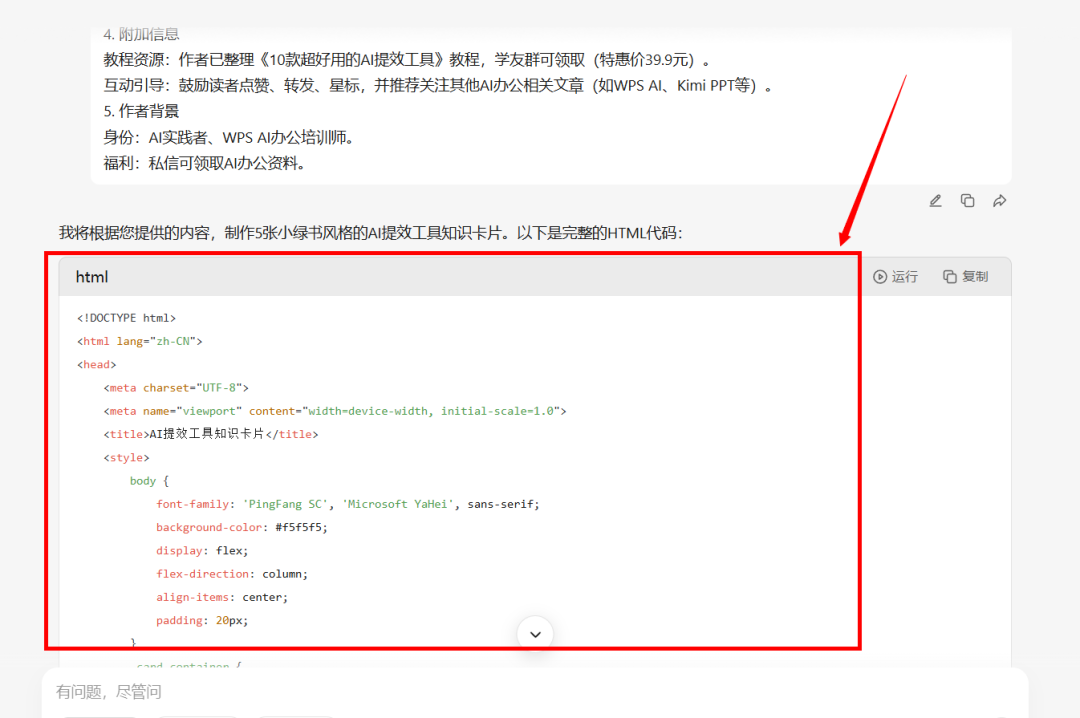Click the reply intro sentence 我将根据您提供的内容

pyautogui.click(x=371, y=233)
